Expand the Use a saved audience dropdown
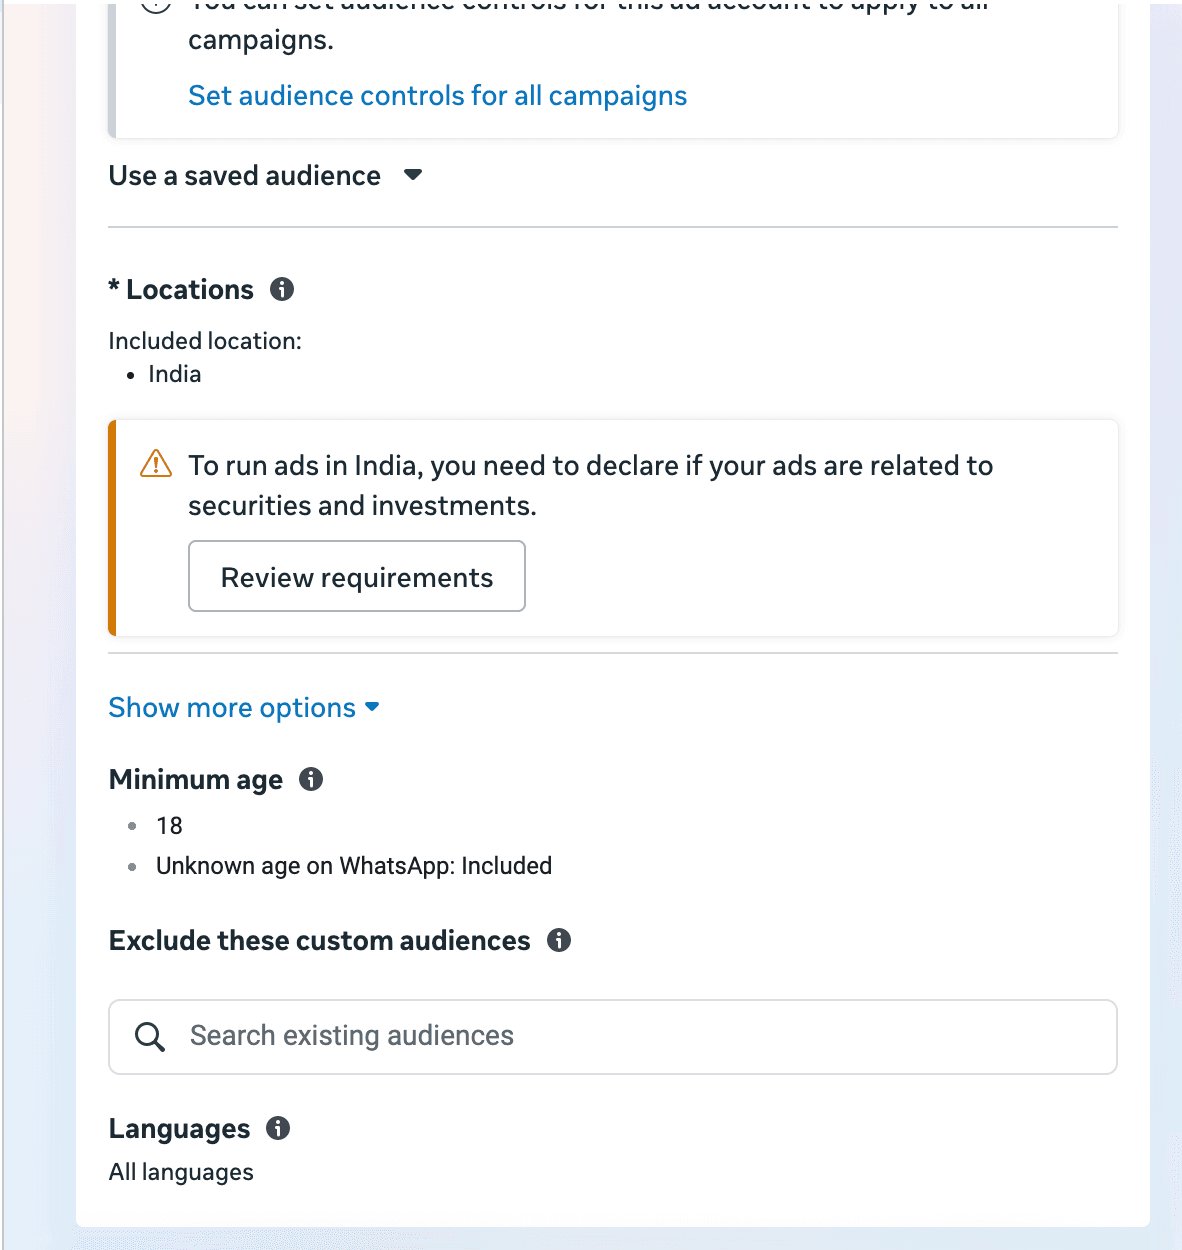1182x1250 pixels. (x=413, y=176)
